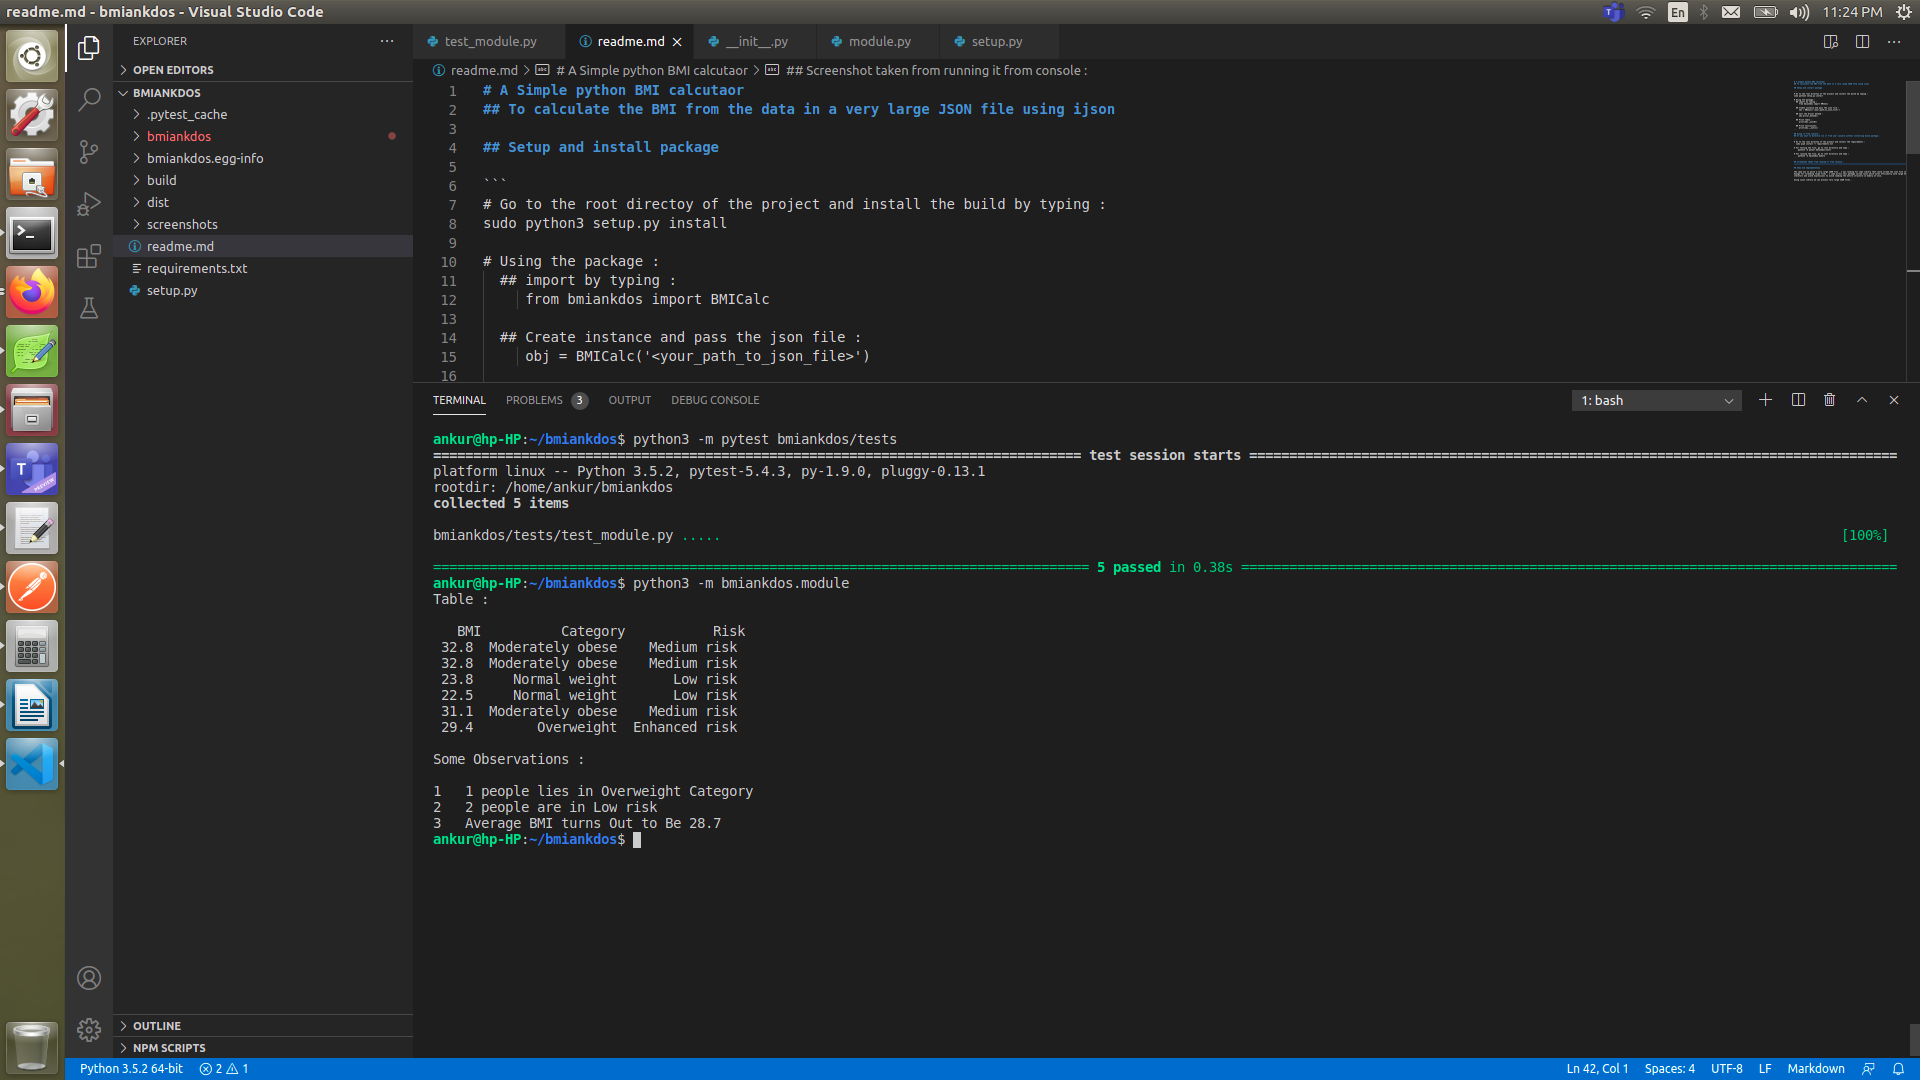Screen dimensions: 1920x1080
Task: Click the Search icon in activity bar
Action: 88,100
